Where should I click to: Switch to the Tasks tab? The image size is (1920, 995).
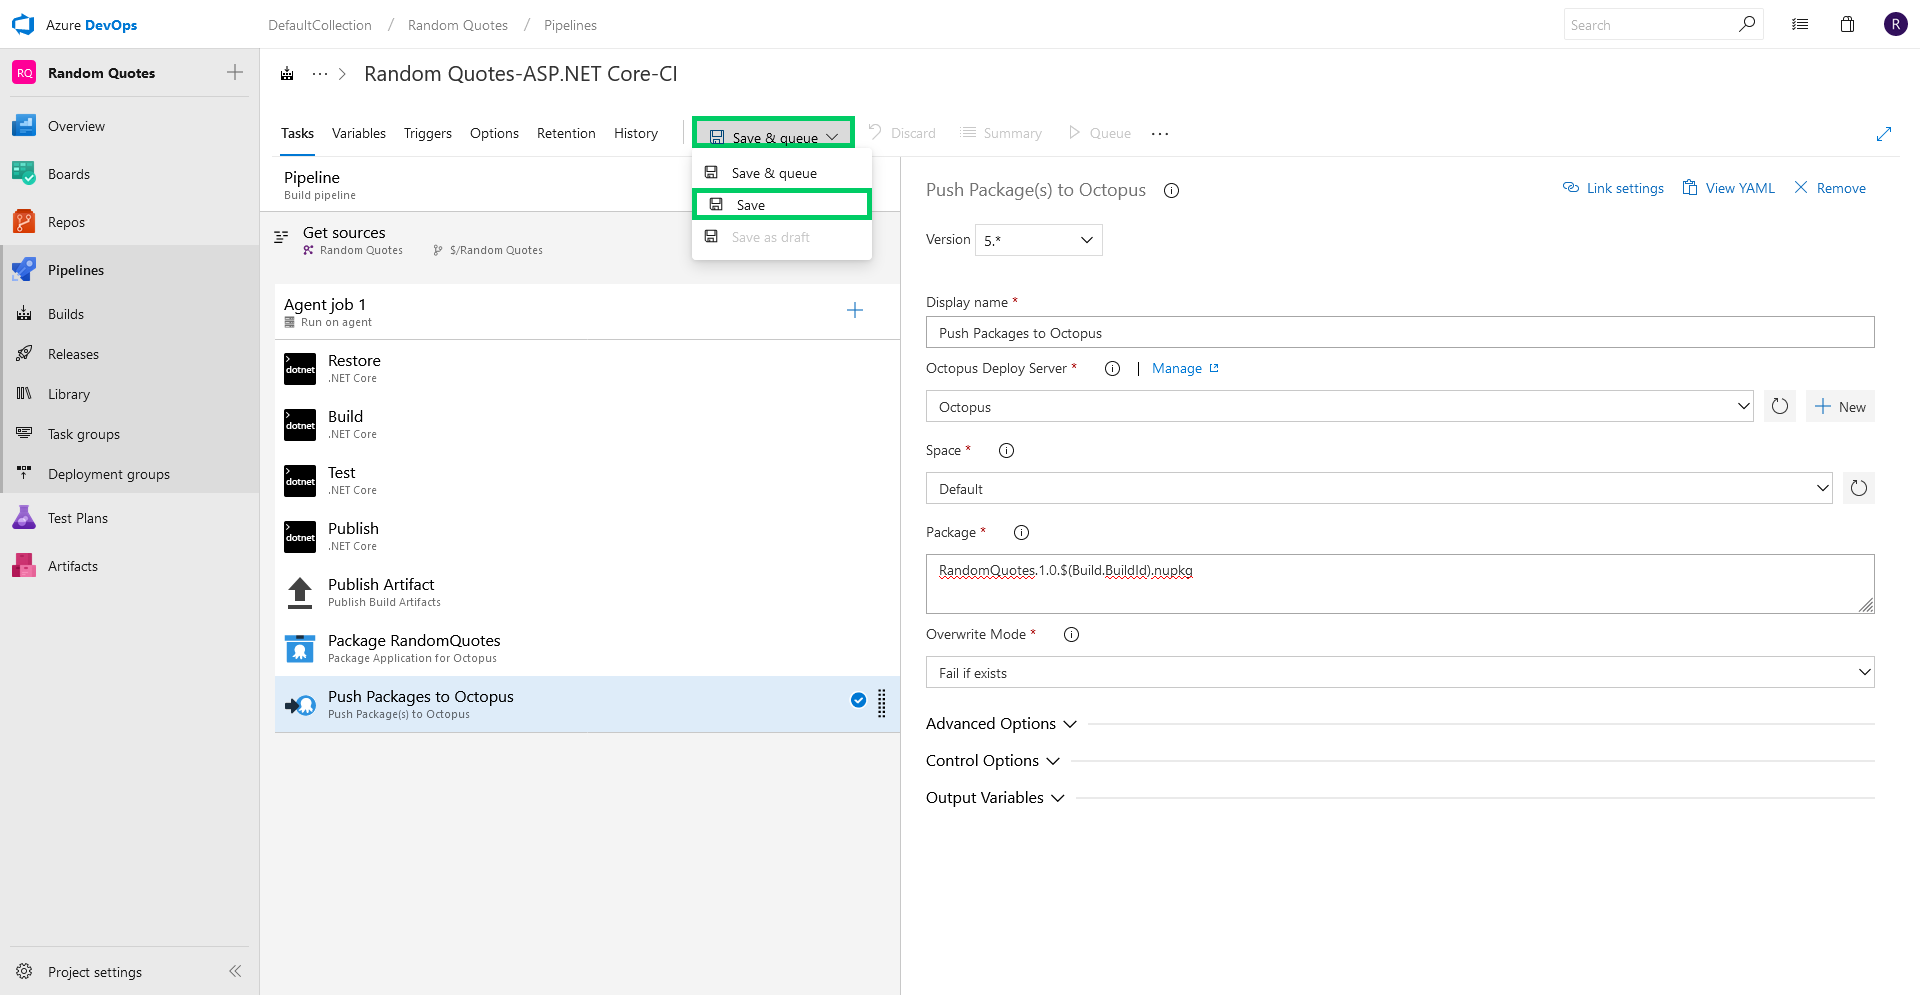click(297, 133)
